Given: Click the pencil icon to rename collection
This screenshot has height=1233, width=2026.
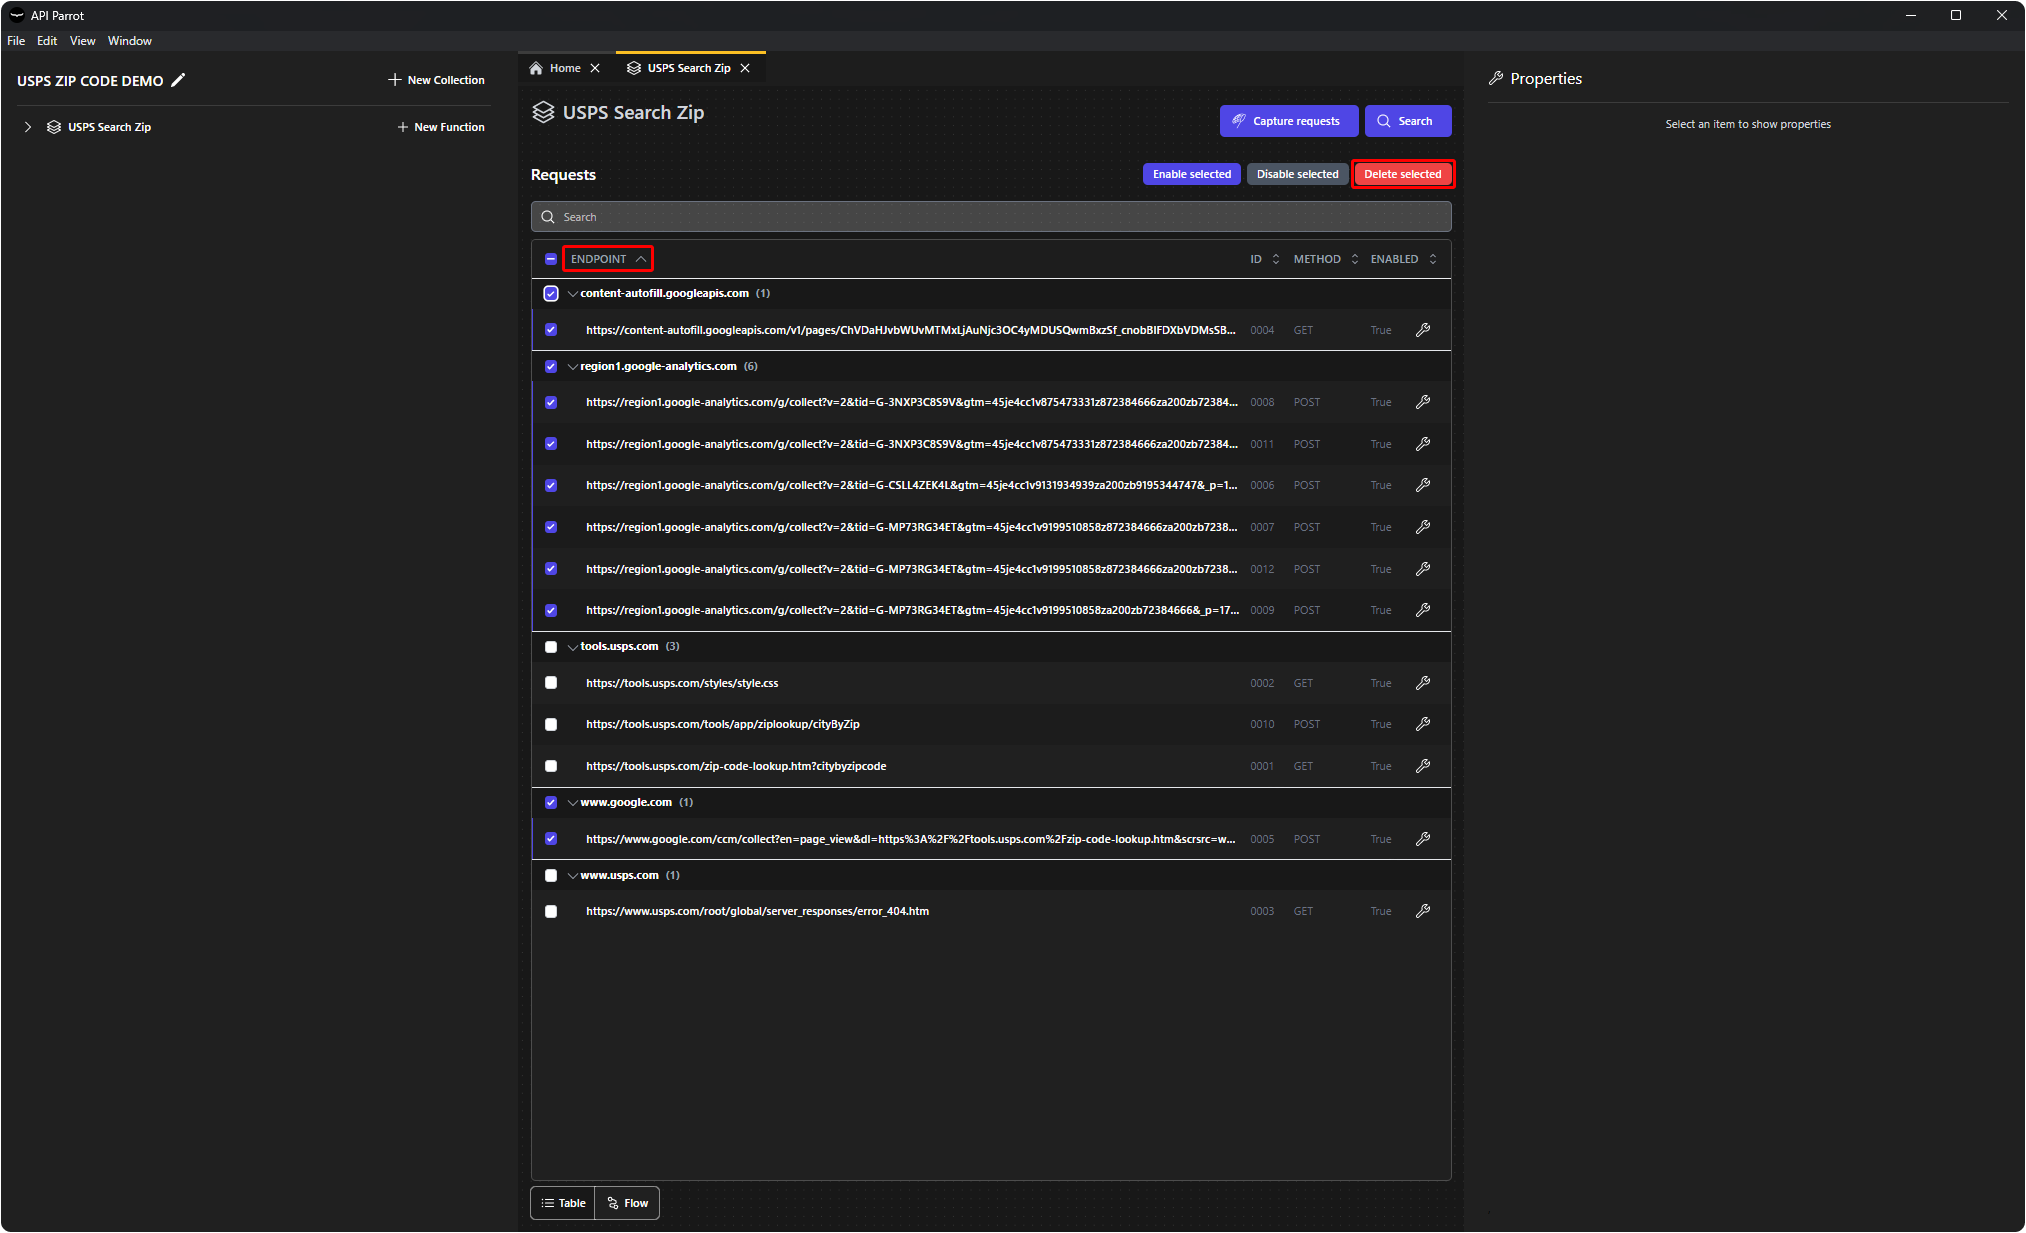Looking at the screenshot, I should [x=178, y=80].
